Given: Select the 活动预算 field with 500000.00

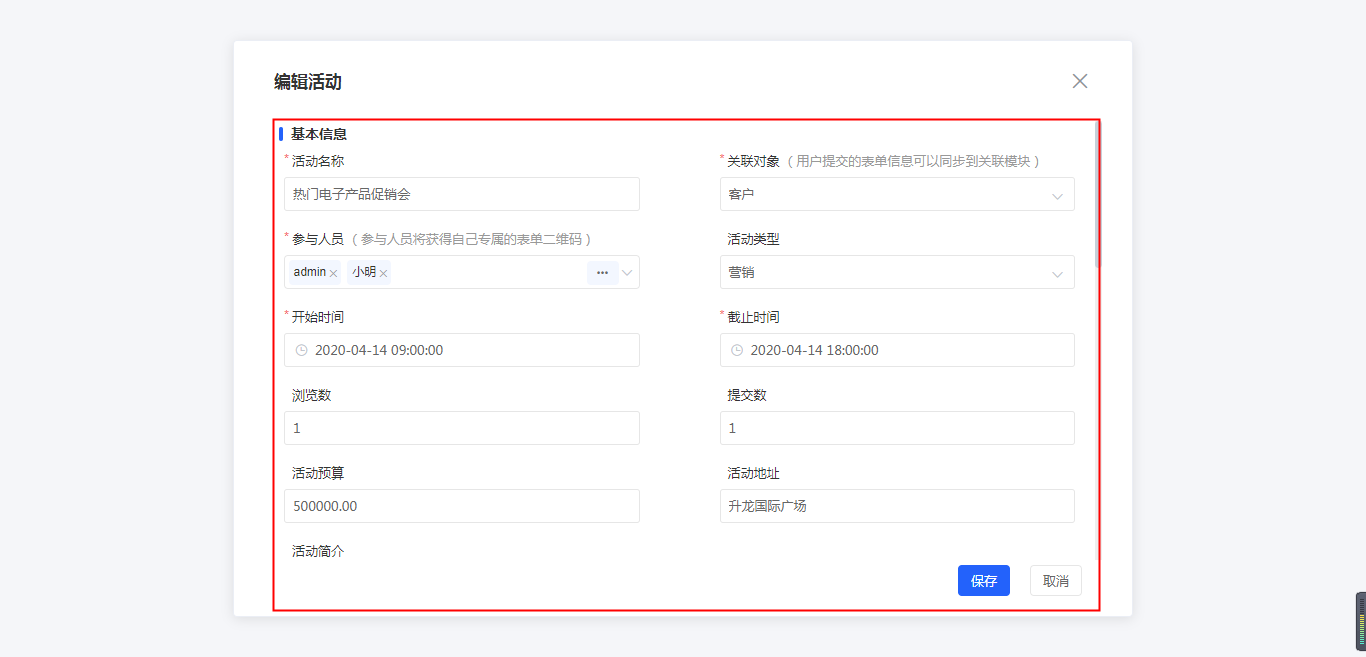Looking at the screenshot, I should pos(461,506).
